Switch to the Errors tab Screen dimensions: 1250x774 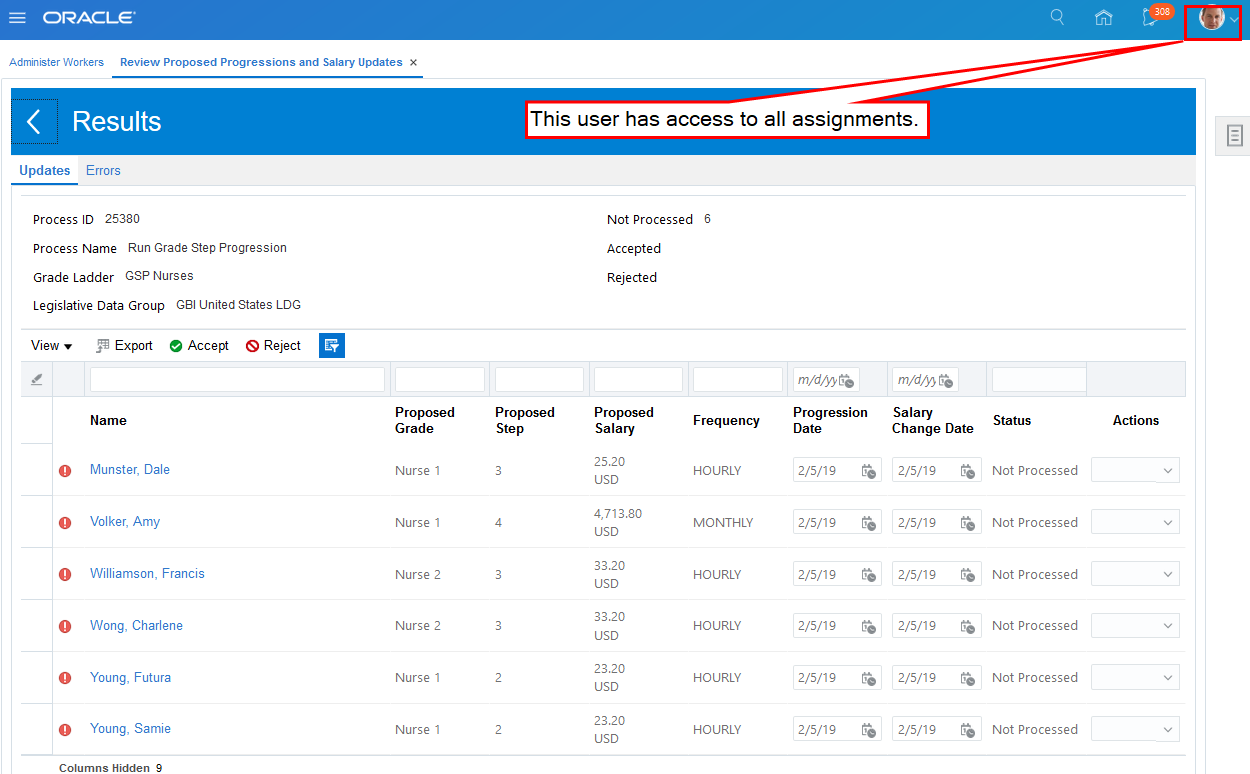pyautogui.click(x=103, y=171)
